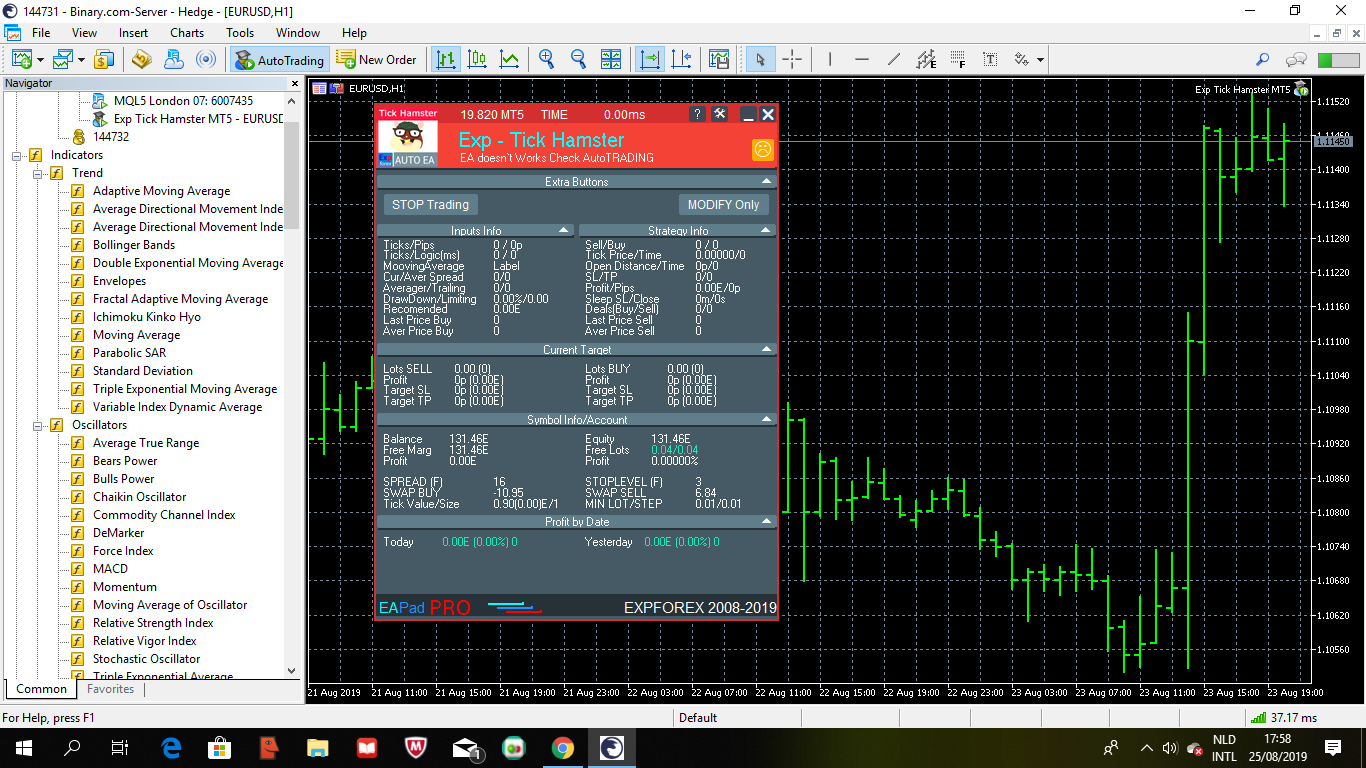Toggle the AutoTrading button

point(279,60)
